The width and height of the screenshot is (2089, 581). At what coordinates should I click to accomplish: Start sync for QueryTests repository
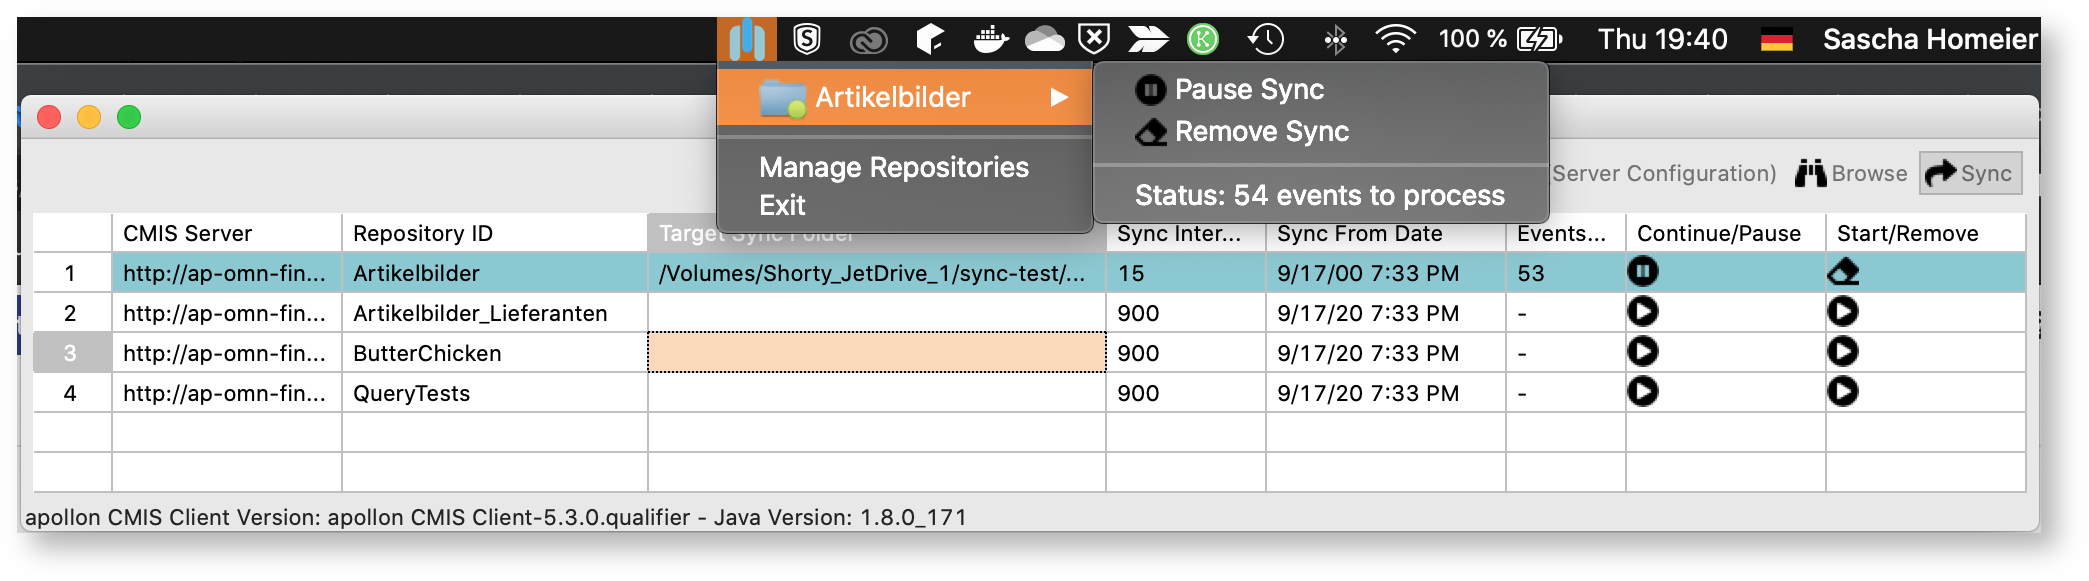click(x=1843, y=392)
